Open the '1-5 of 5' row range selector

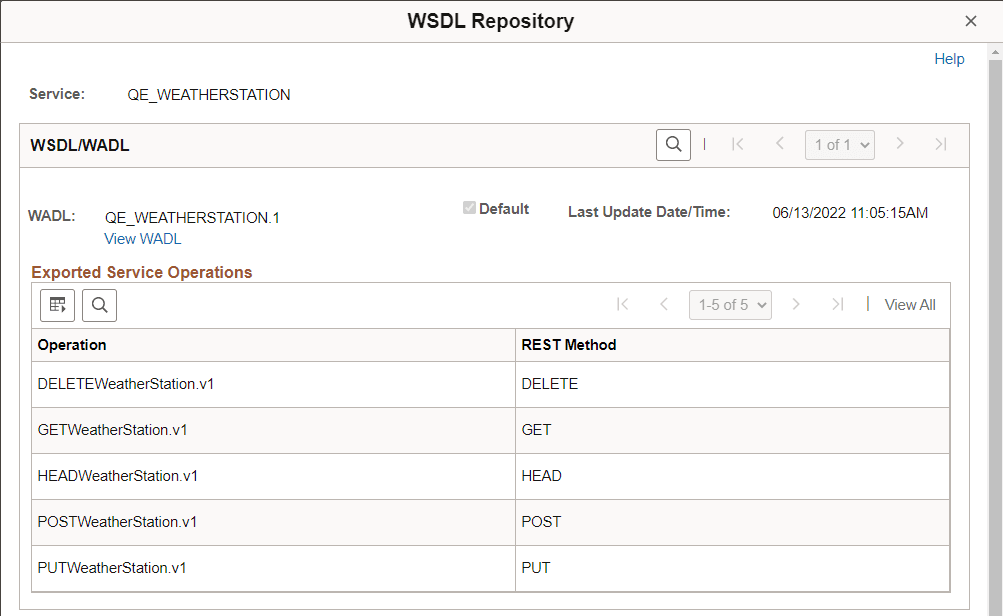730,304
